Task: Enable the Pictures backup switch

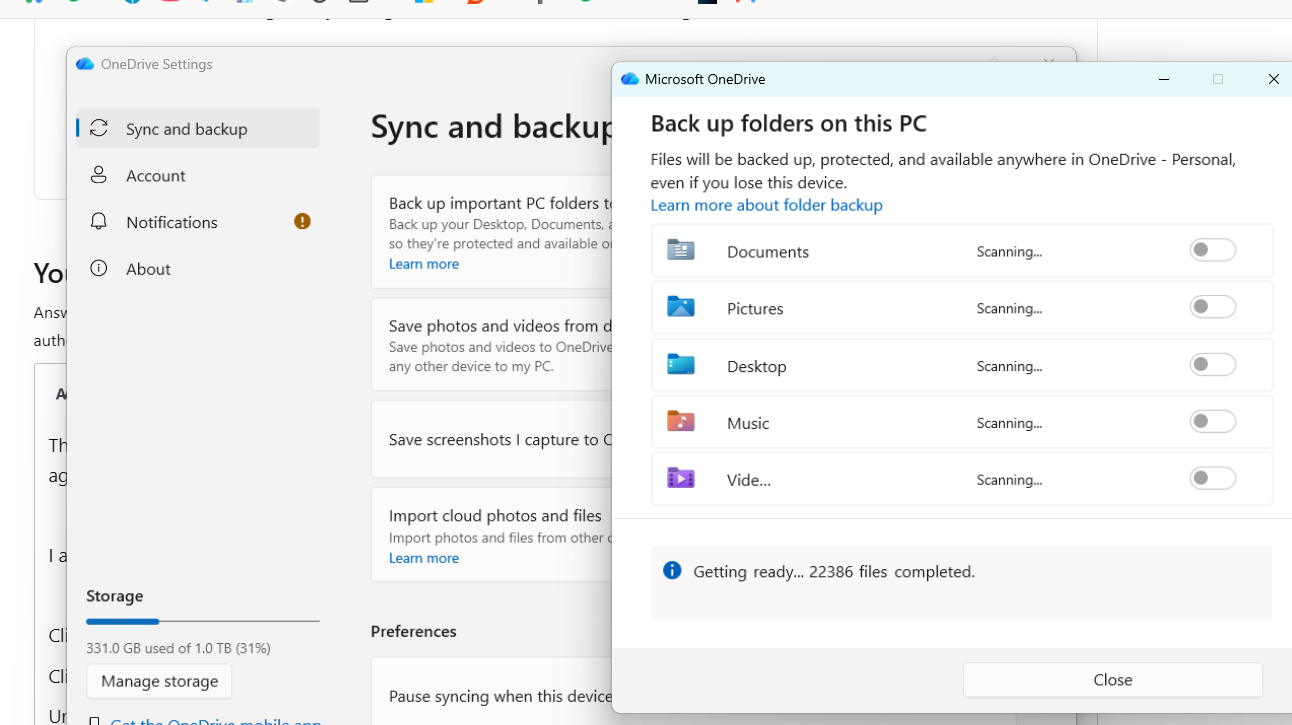Action: (x=1213, y=307)
